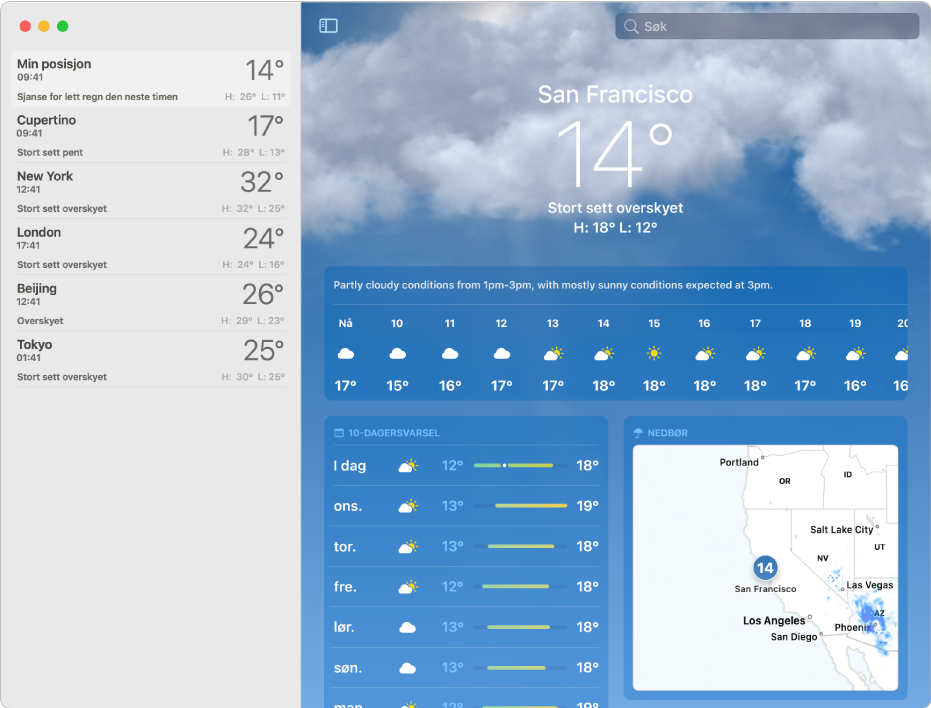Image resolution: width=931 pixels, height=708 pixels.
Task: Click the yellow minimize window button
Action: pyautogui.click(x=44, y=26)
